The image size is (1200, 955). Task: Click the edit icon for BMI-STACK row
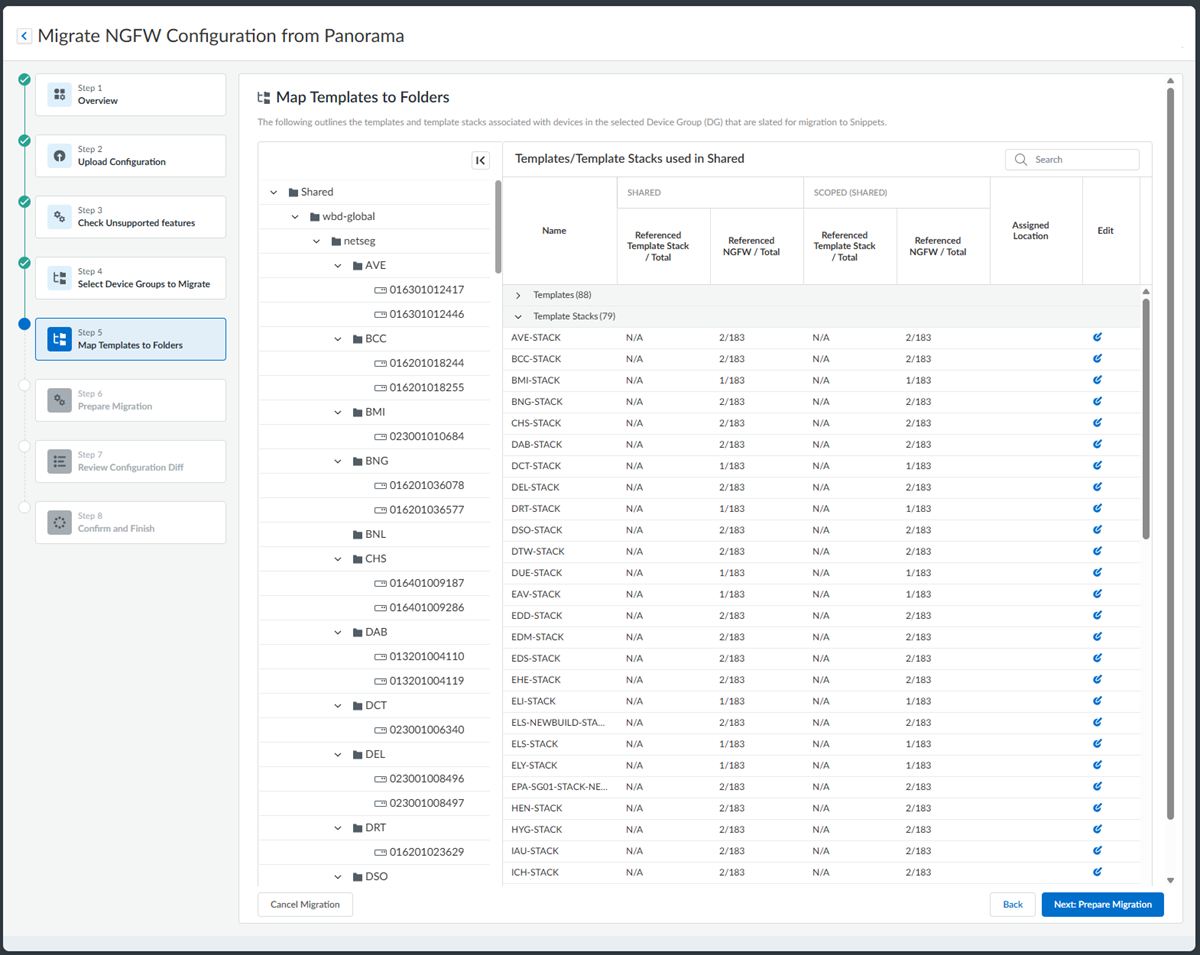(1097, 380)
